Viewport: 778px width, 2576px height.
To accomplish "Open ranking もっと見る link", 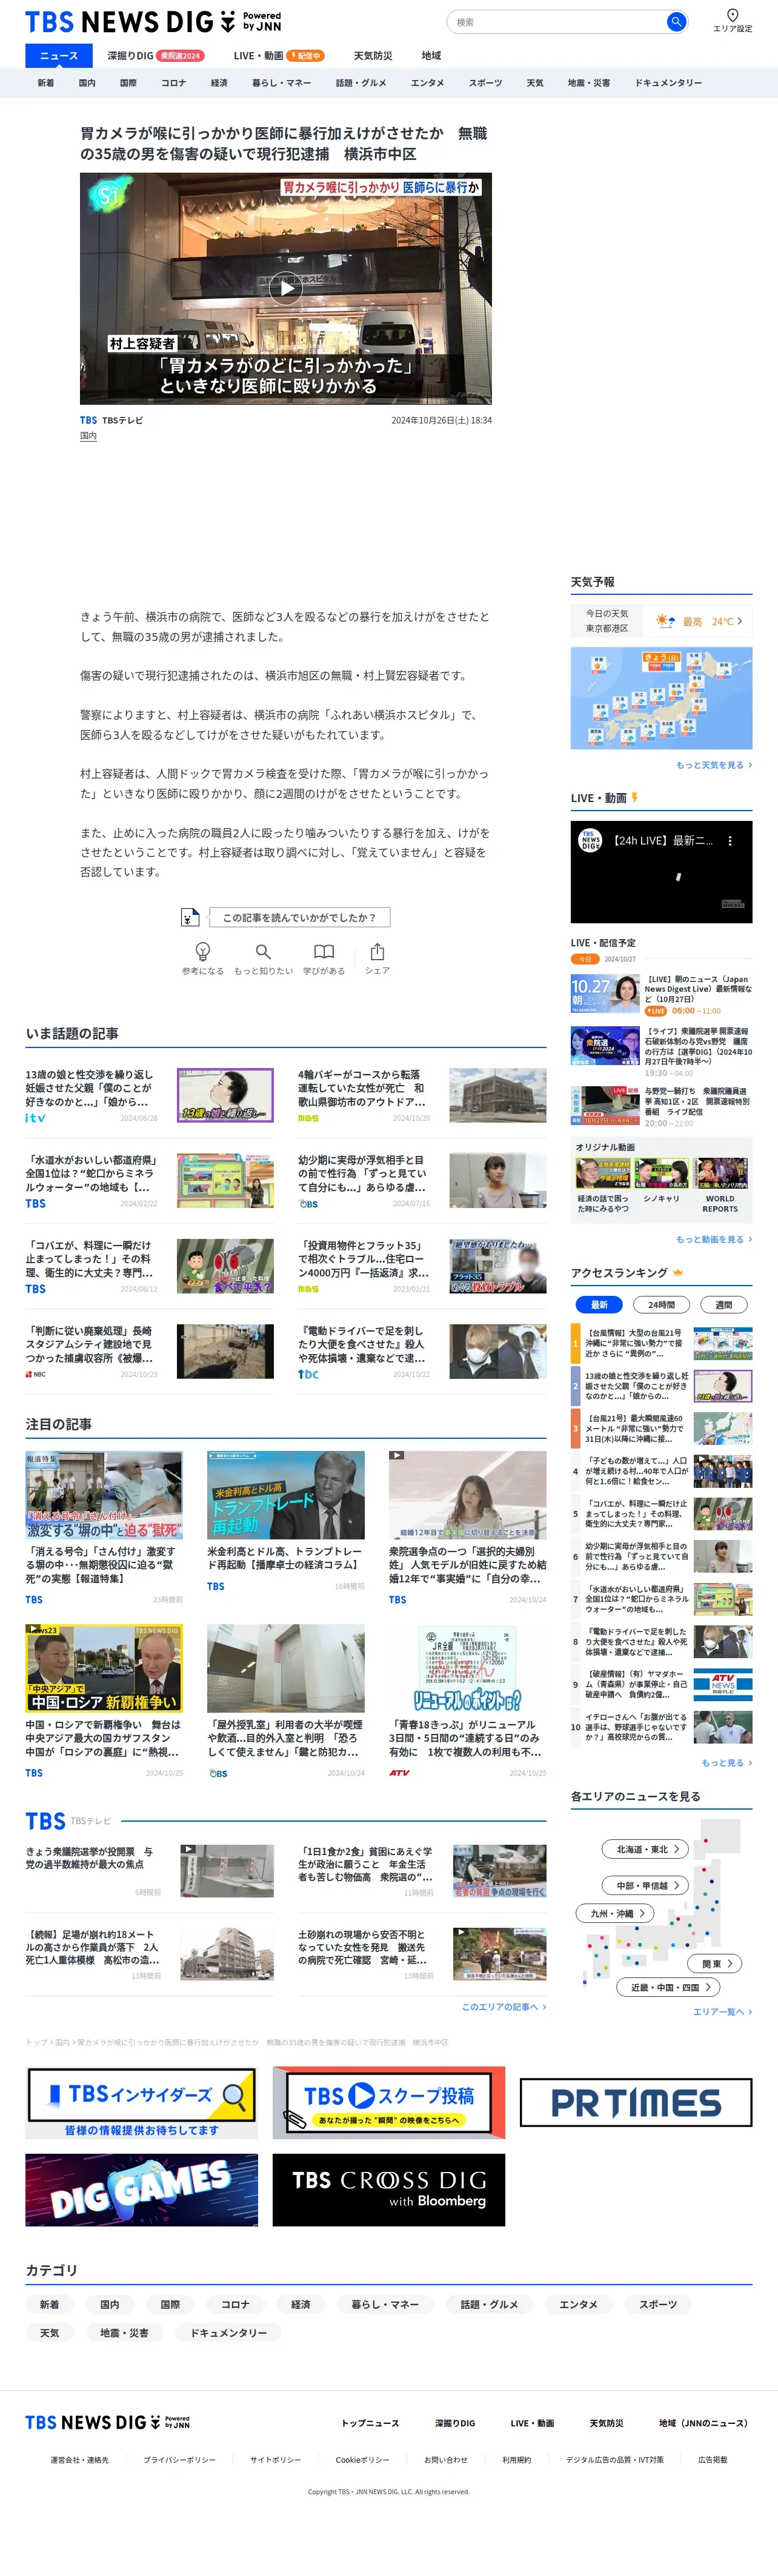I will [x=726, y=1763].
